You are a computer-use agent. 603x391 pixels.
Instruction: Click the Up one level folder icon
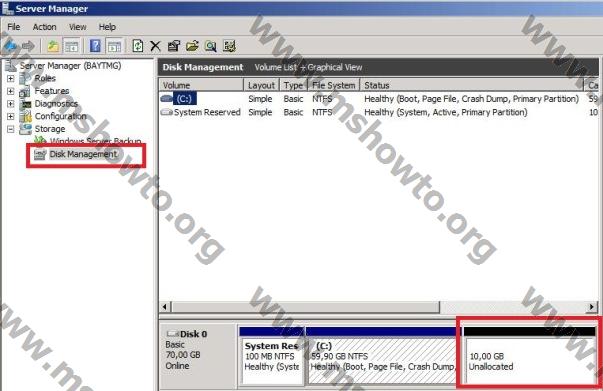(53, 46)
